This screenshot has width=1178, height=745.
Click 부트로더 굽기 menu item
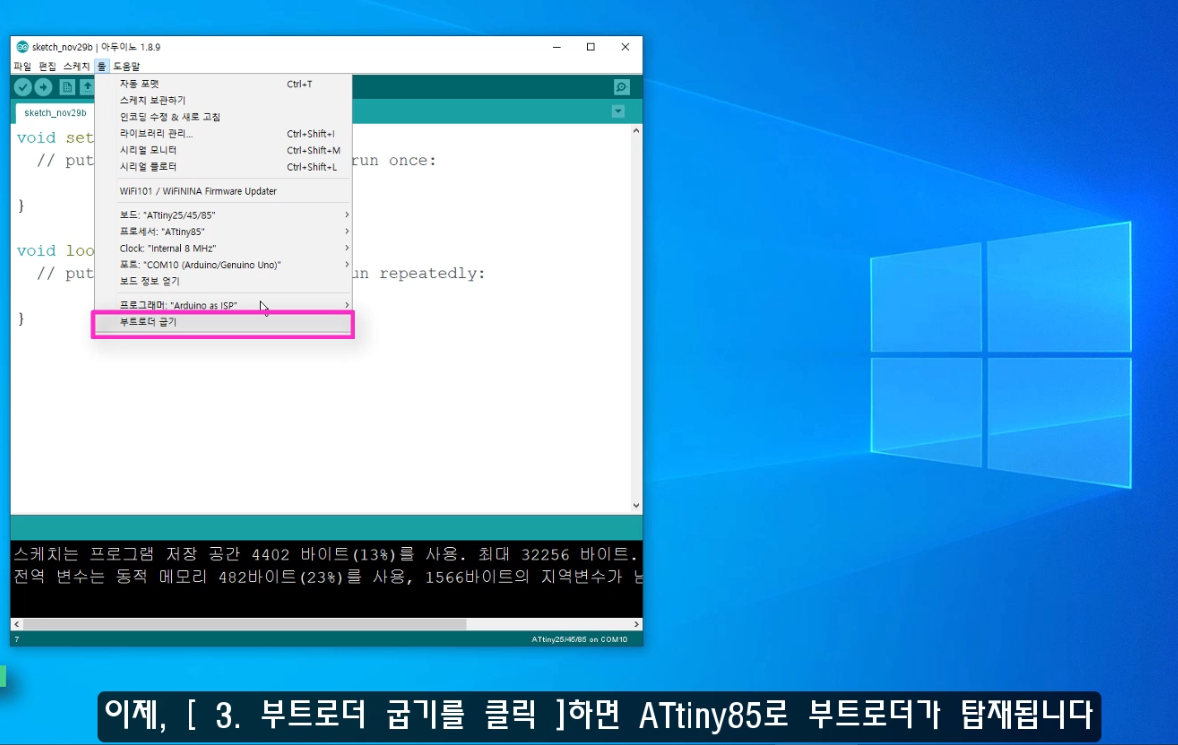(x=223, y=322)
